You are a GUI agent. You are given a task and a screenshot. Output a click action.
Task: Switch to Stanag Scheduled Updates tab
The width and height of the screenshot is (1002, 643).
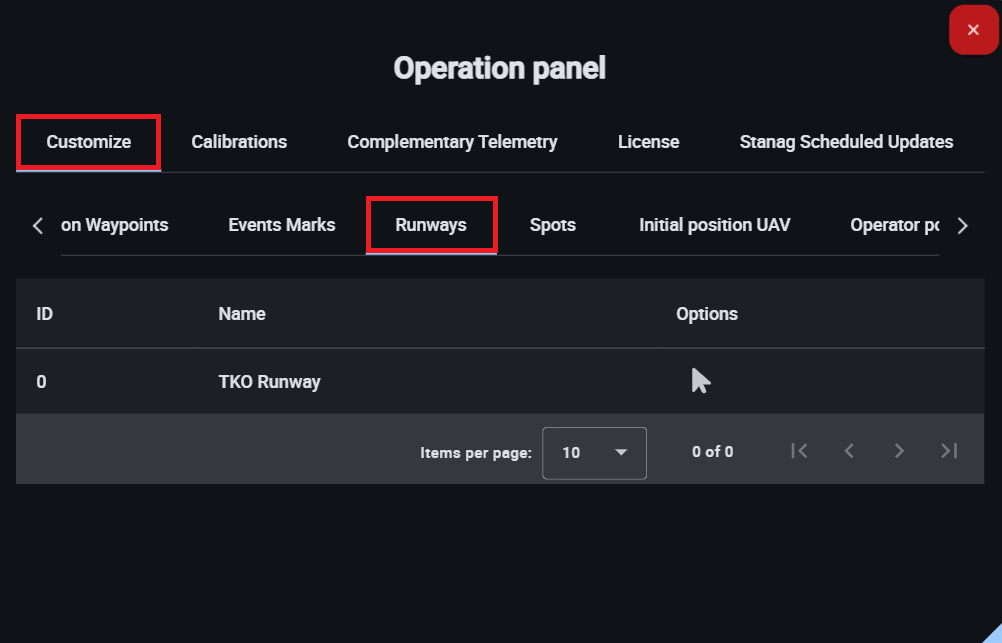(x=846, y=142)
